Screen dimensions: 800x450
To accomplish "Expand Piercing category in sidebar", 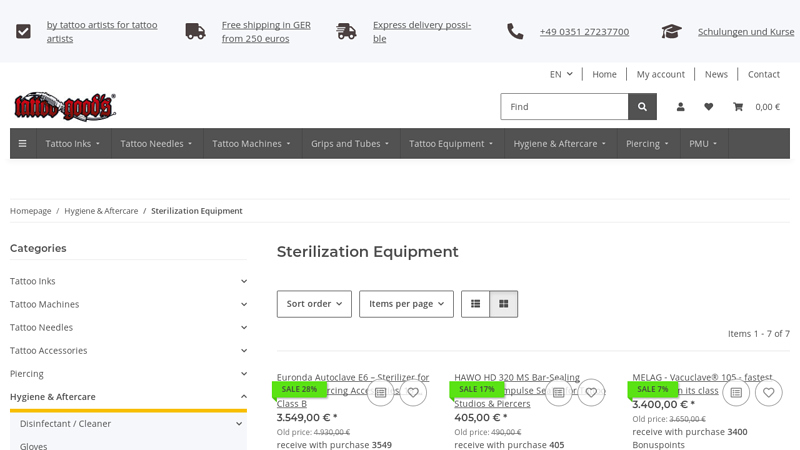I will (244, 374).
